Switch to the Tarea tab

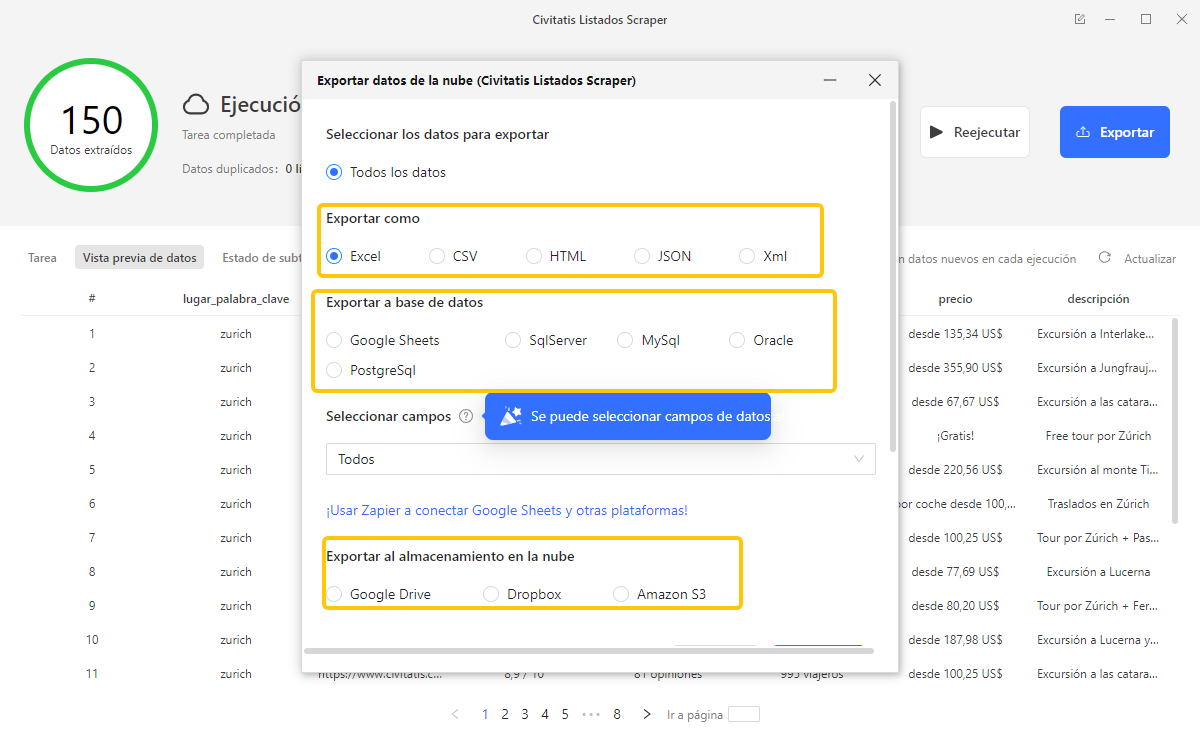[42, 258]
